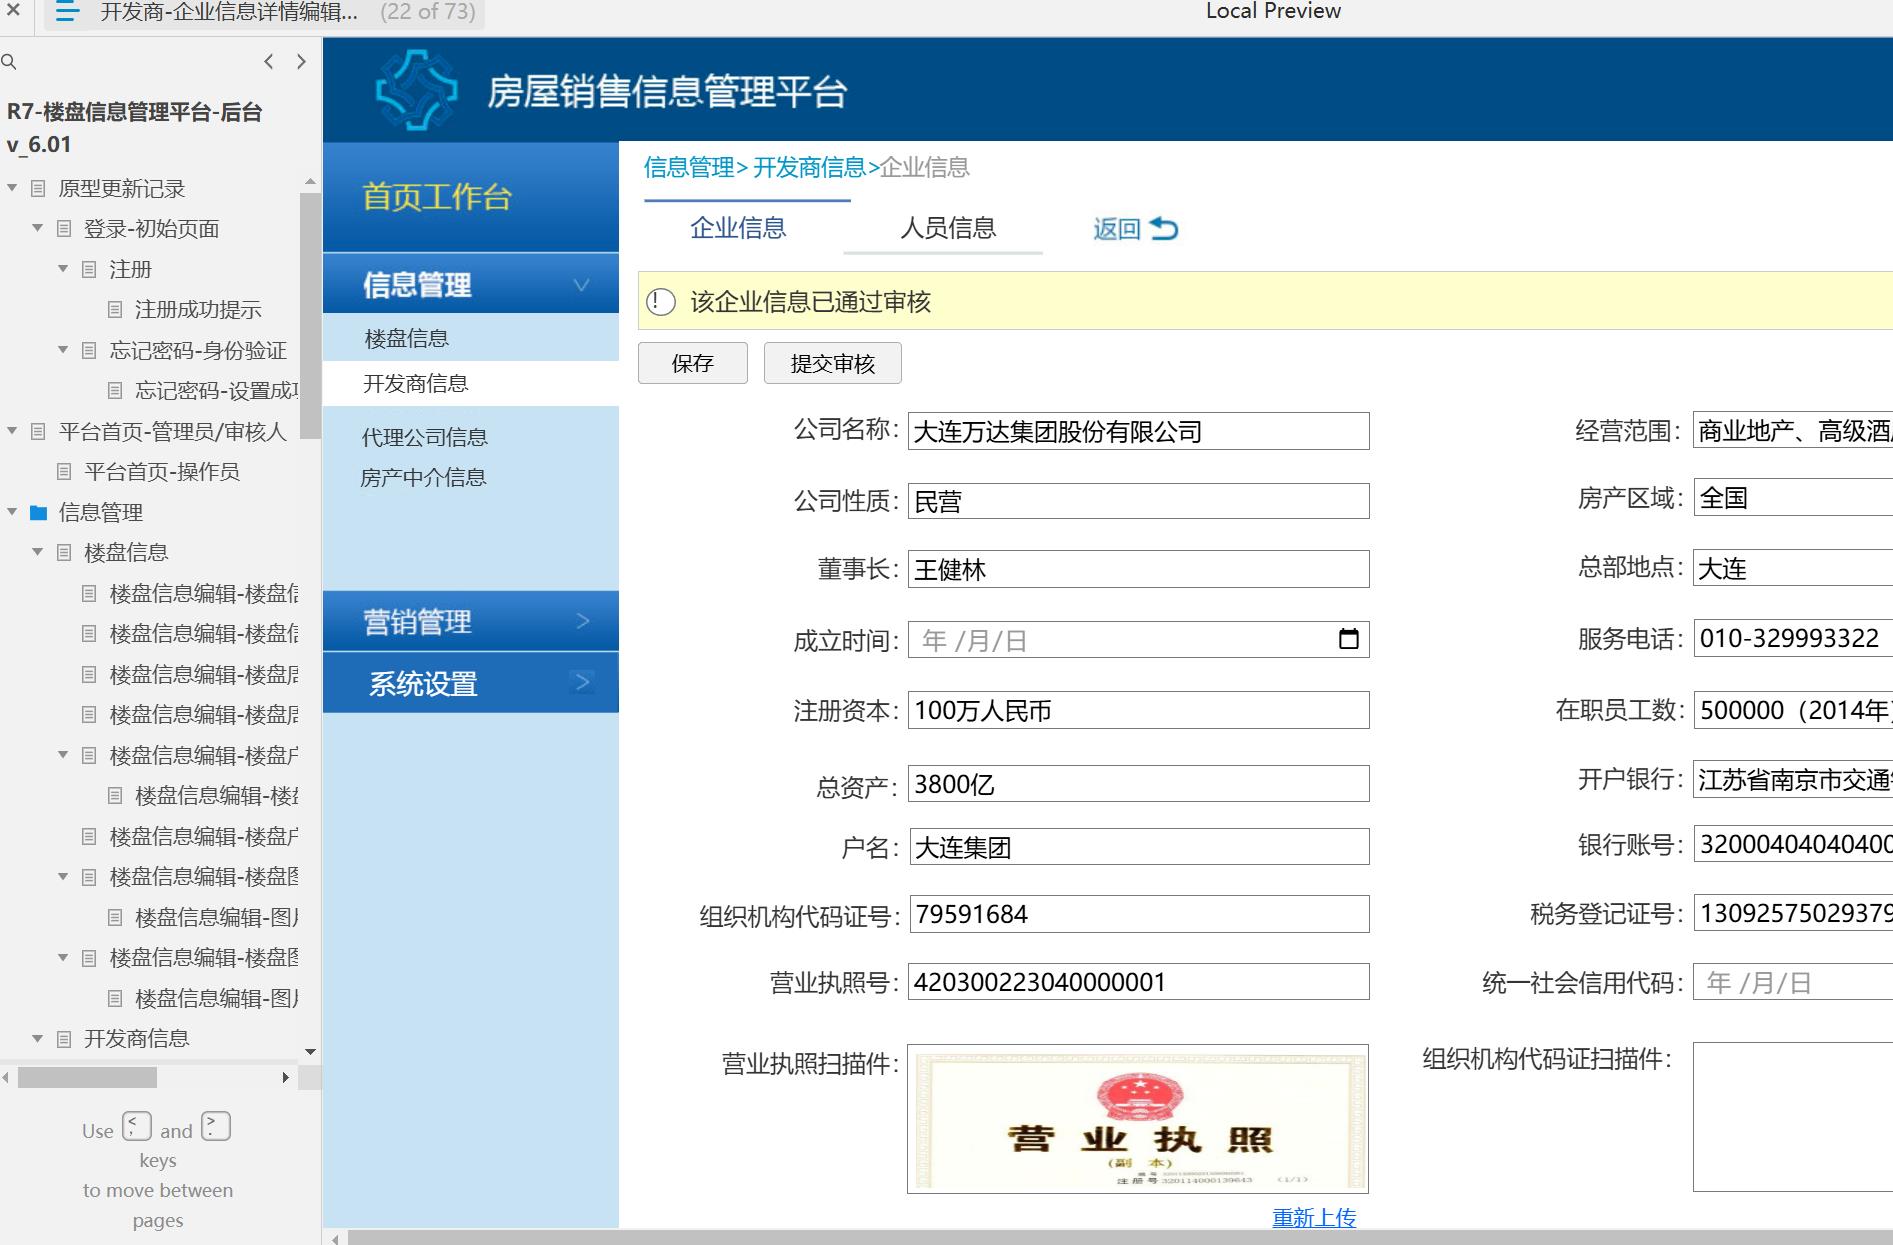Click the 总资产 input field
Screen dimensions: 1893x1245
pyautogui.click(x=1139, y=784)
